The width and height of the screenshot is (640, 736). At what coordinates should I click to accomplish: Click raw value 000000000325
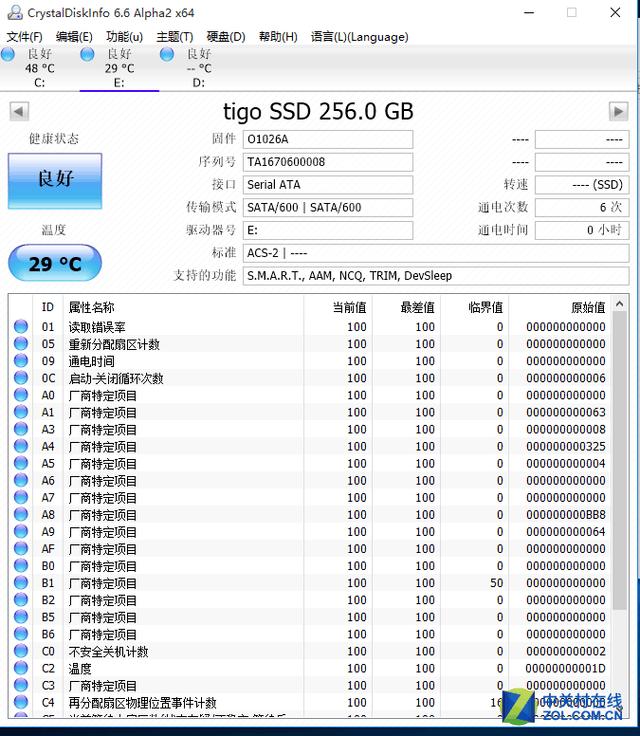click(x=566, y=446)
